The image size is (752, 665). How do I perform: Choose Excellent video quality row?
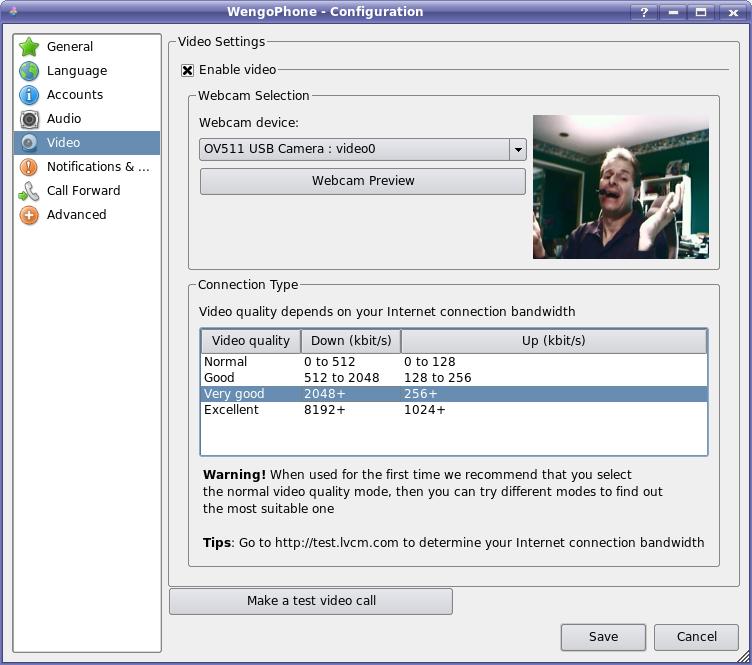pyautogui.click(x=231, y=410)
